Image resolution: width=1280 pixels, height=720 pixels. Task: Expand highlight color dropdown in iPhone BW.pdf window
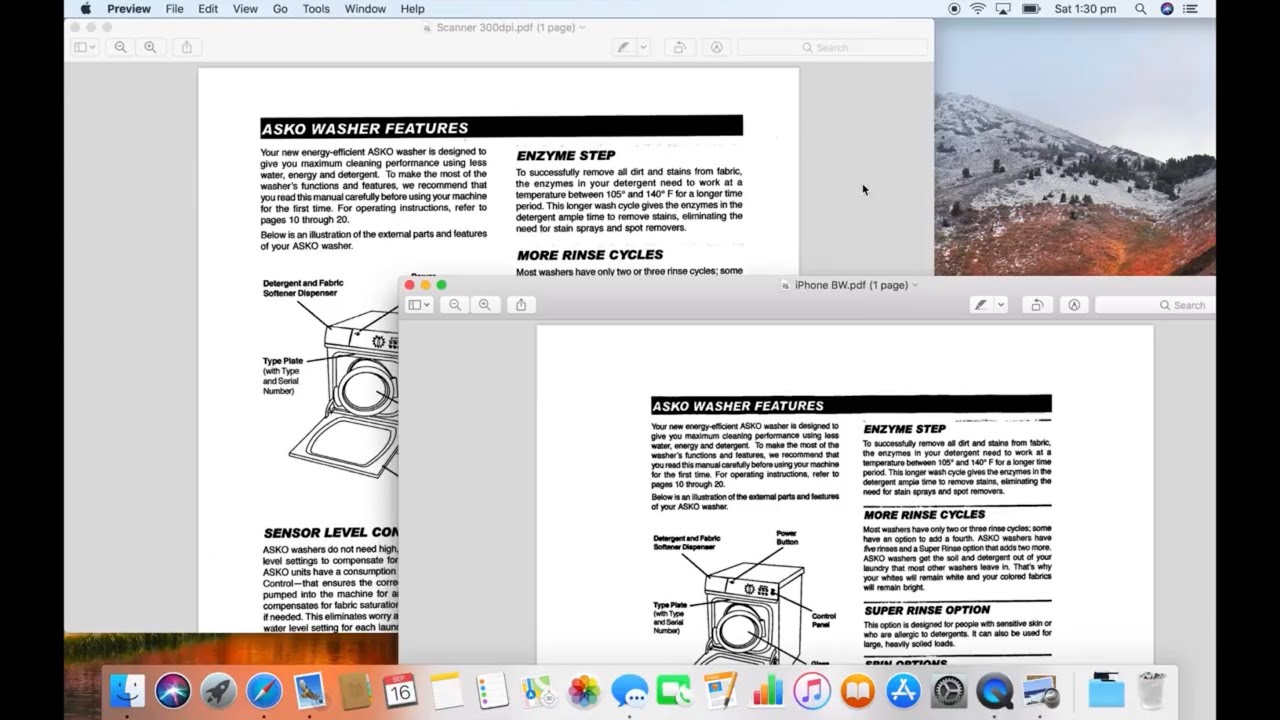click(1001, 305)
